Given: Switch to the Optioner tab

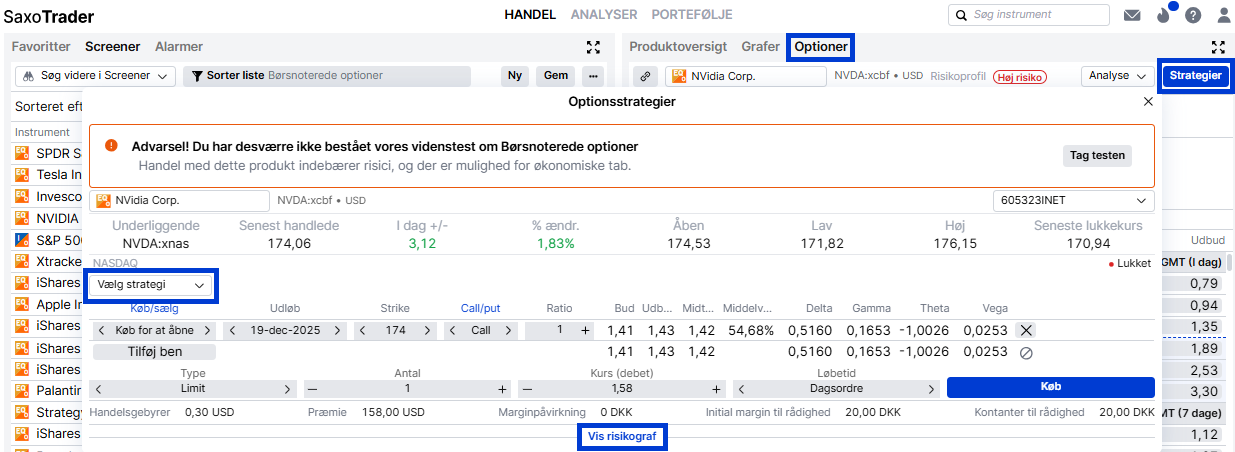Looking at the screenshot, I should click(820, 47).
